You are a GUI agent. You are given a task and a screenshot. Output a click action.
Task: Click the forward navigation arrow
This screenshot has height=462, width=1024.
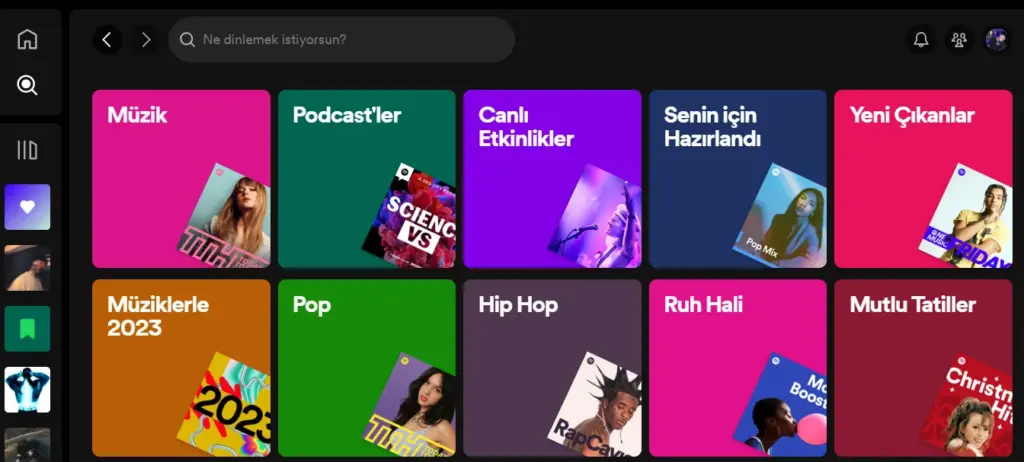click(146, 40)
